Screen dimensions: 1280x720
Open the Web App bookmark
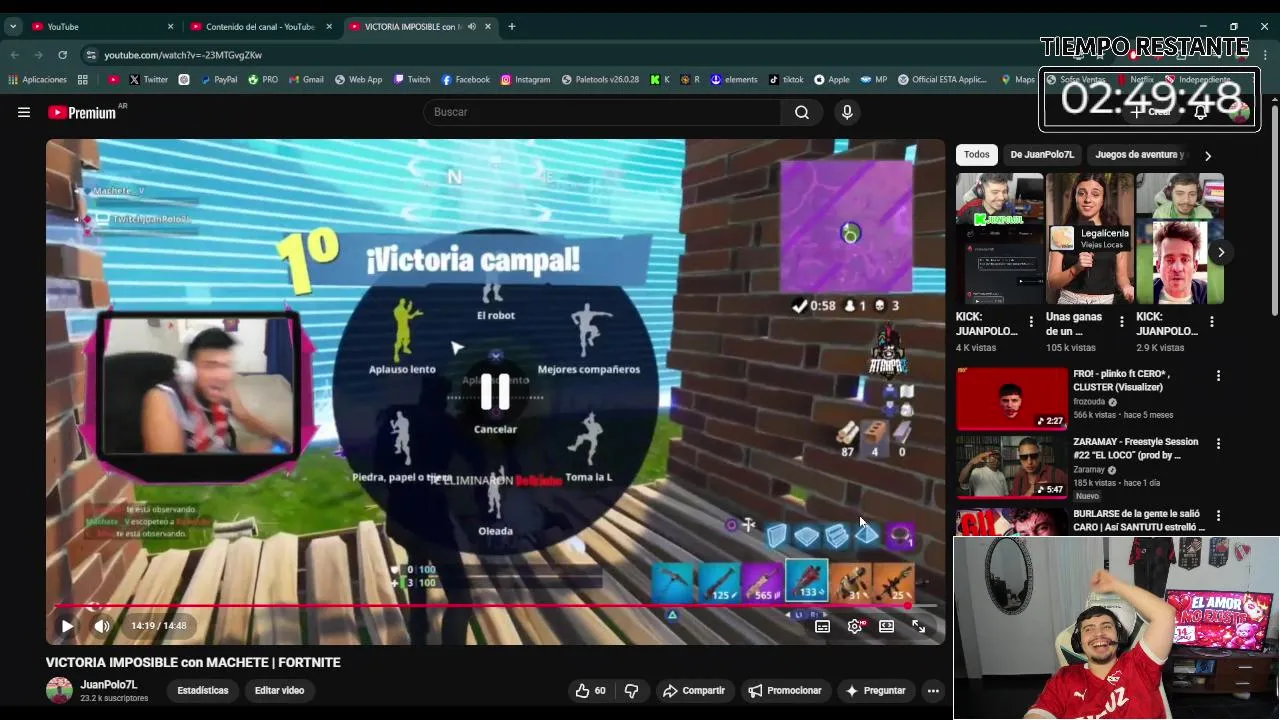358,80
